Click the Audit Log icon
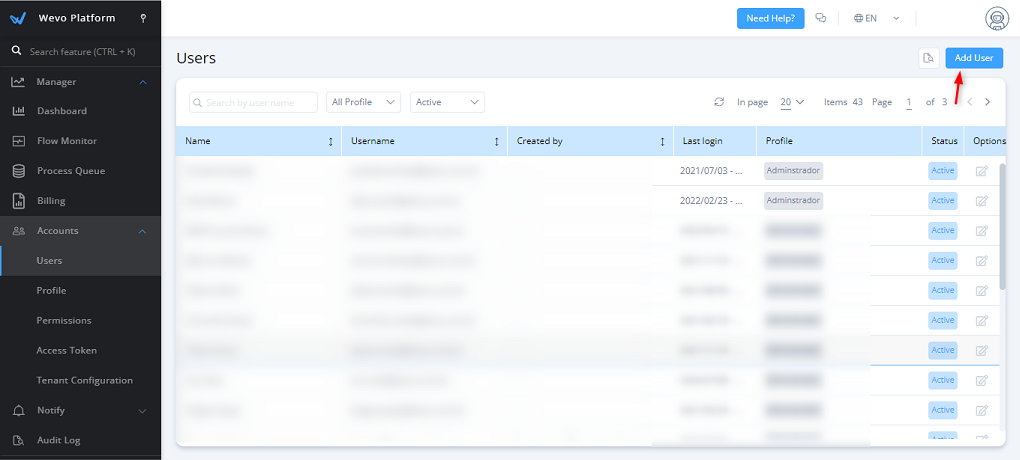 pyautogui.click(x=18, y=440)
